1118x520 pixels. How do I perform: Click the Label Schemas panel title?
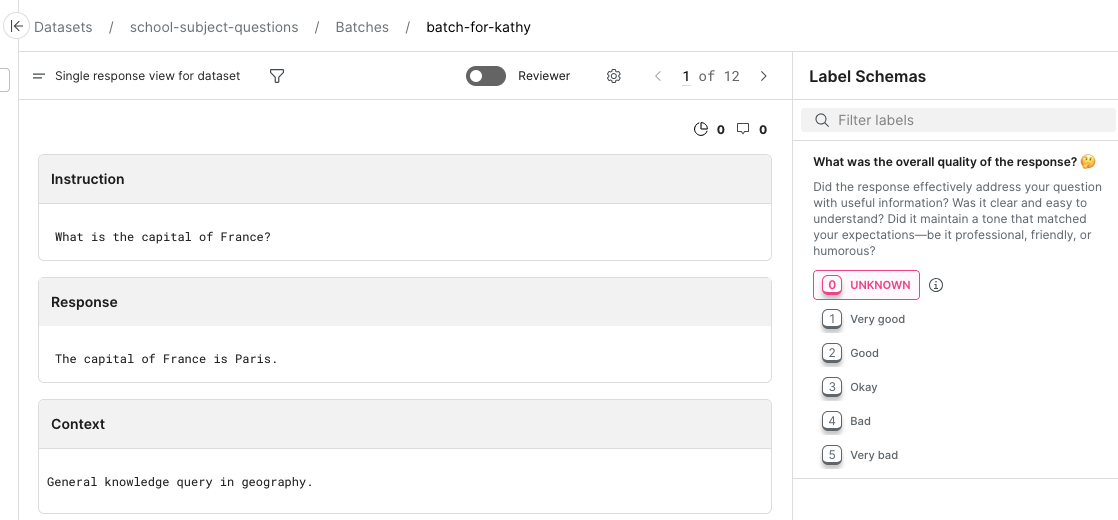[x=868, y=76]
